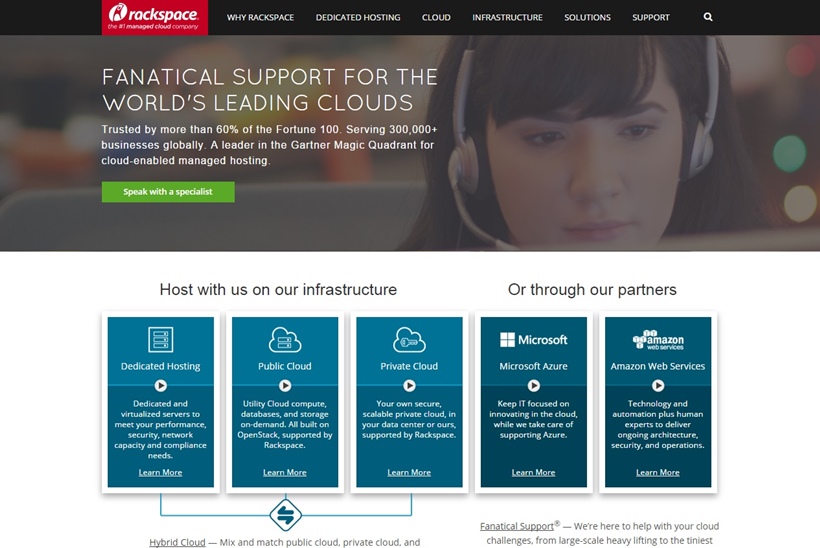Screen dimensions: 820x548
Task: Open the Infrastructure menu
Action: click(x=507, y=17)
